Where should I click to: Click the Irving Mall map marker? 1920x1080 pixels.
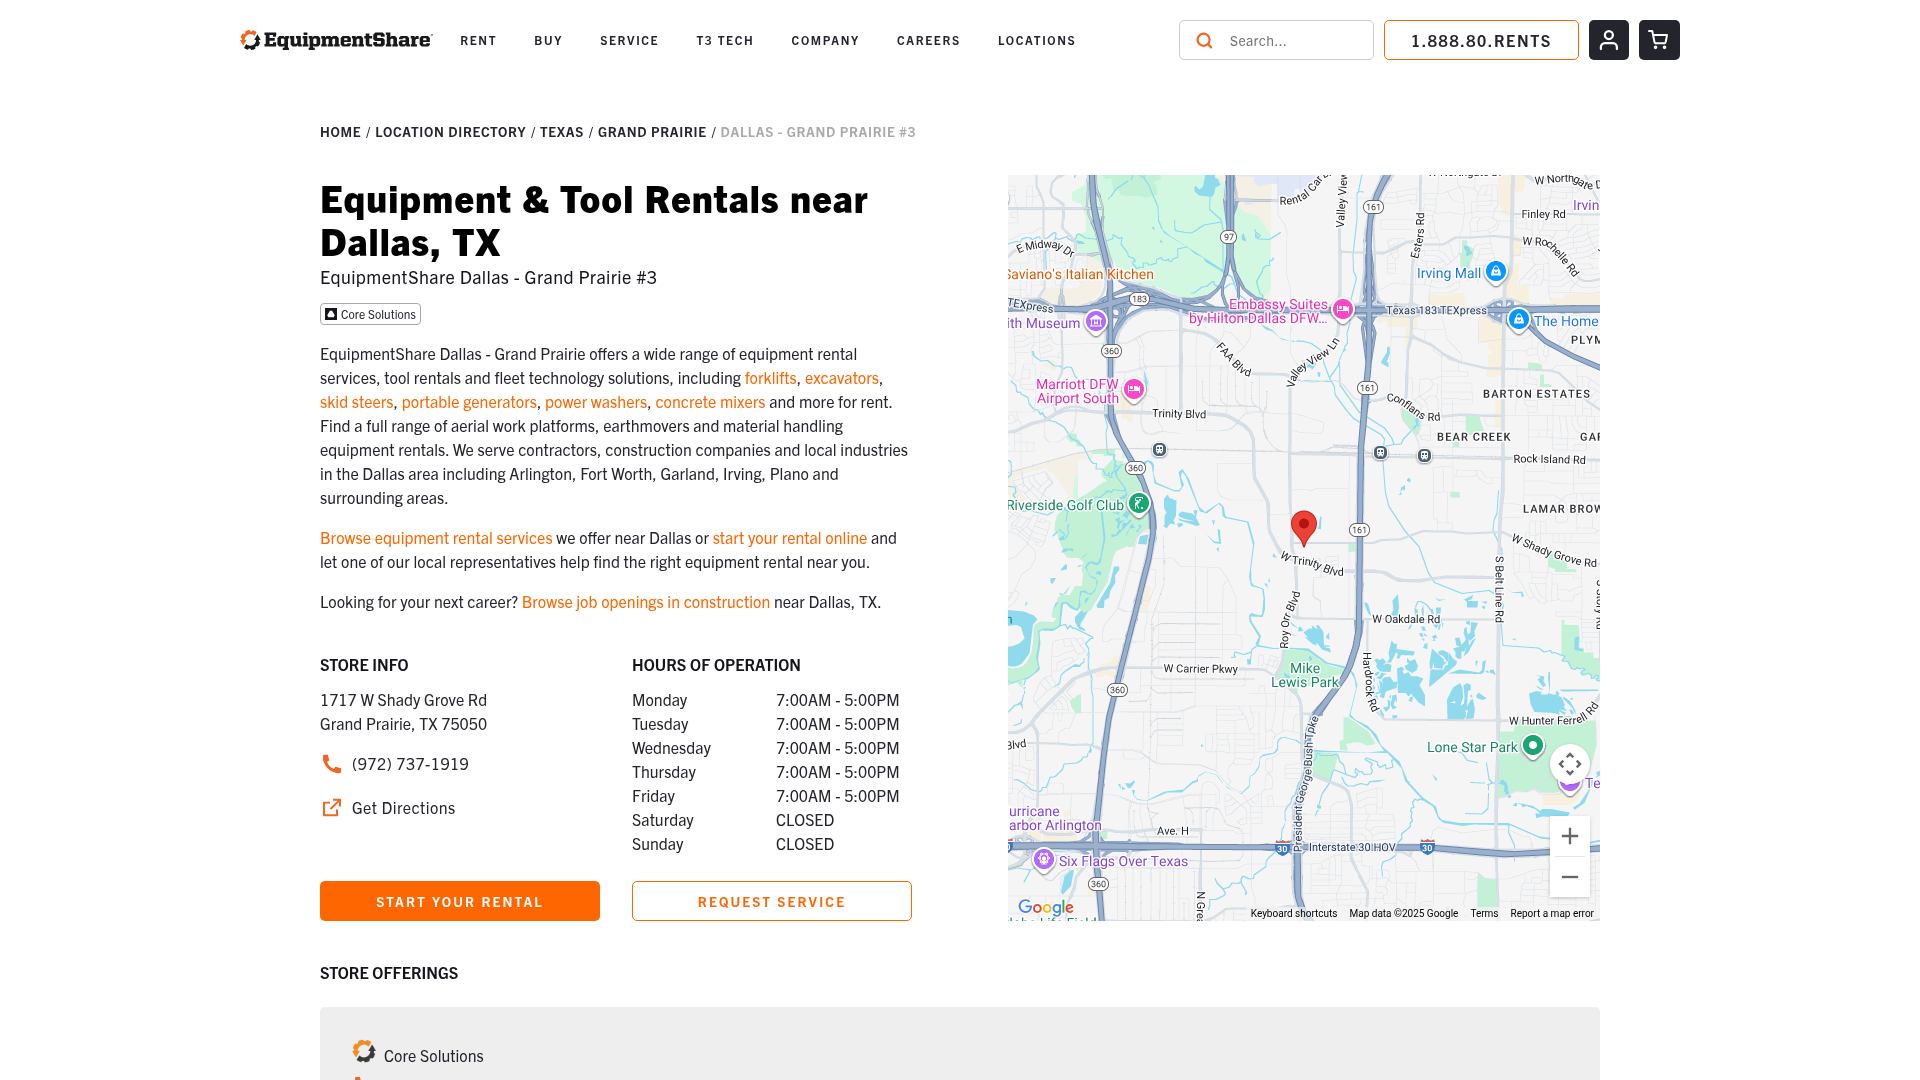point(1495,271)
